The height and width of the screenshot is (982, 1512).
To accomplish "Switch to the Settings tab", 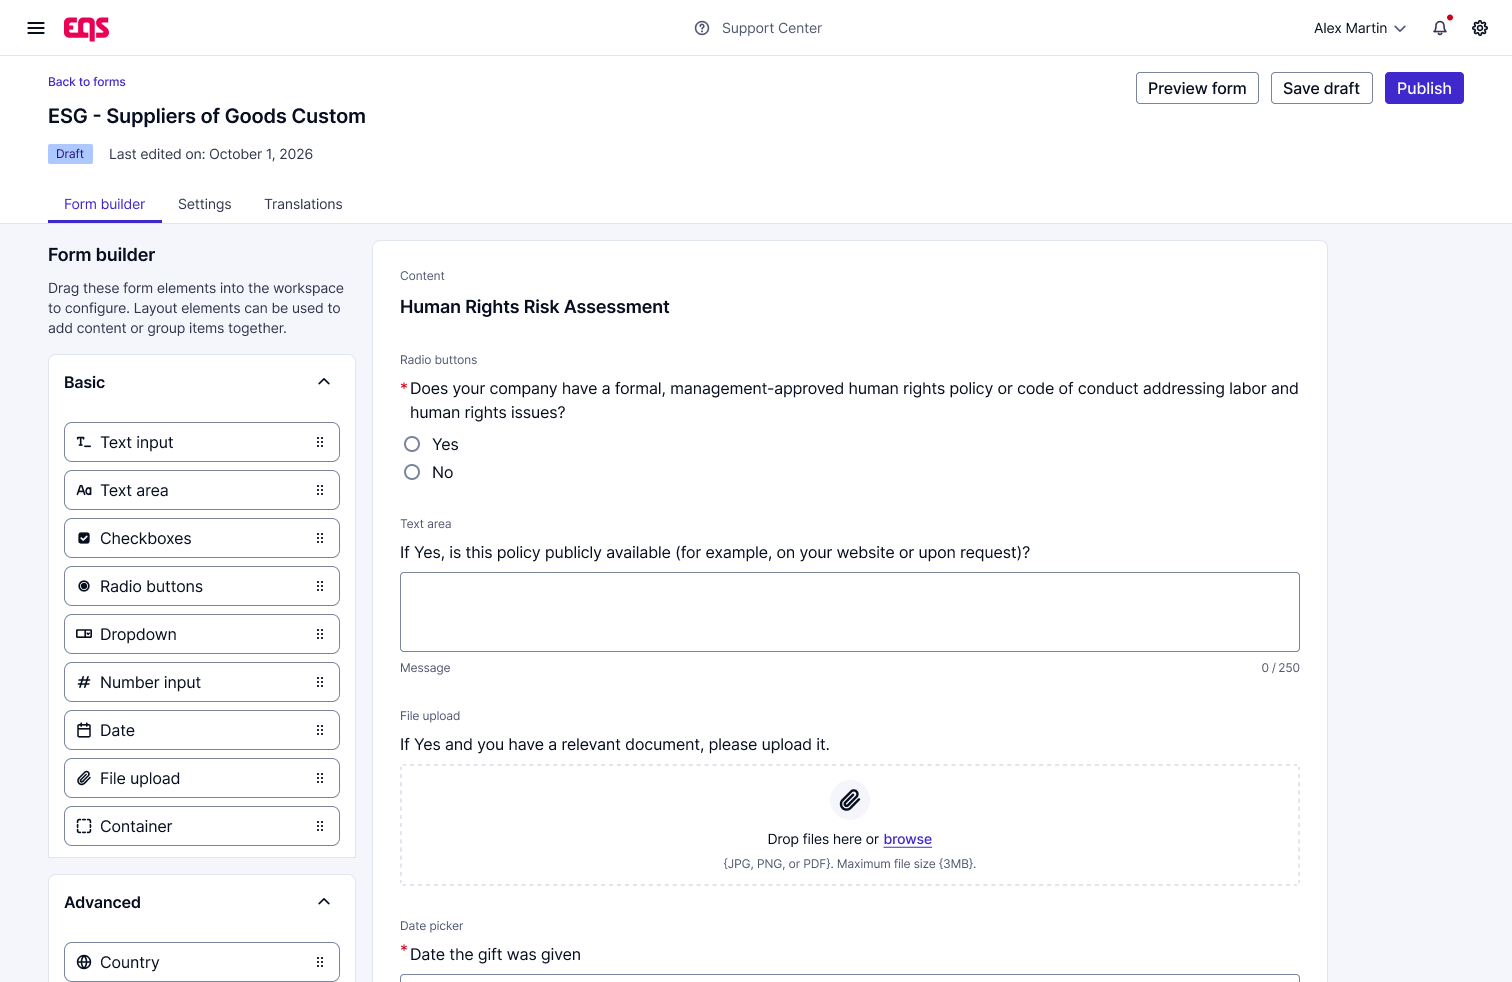I will [205, 204].
